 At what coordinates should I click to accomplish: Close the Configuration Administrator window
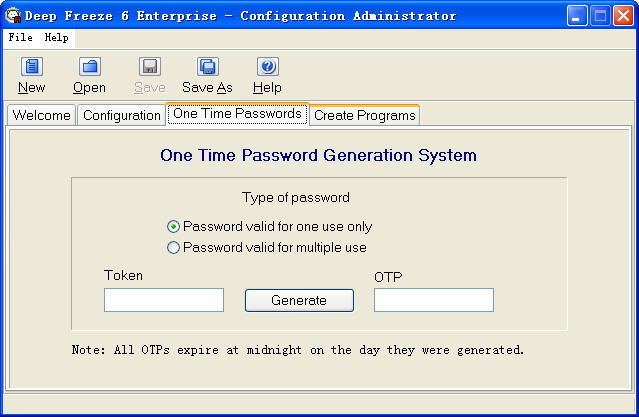click(x=624, y=15)
